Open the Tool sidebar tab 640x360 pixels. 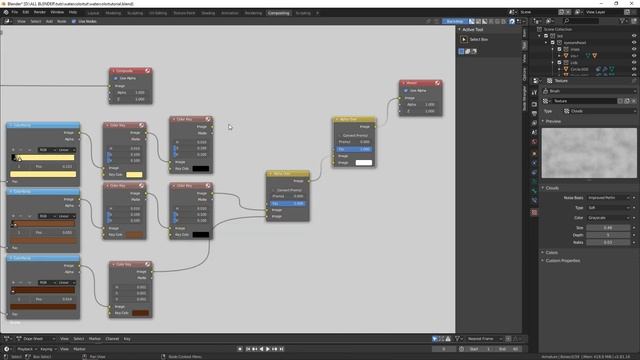point(524,44)
